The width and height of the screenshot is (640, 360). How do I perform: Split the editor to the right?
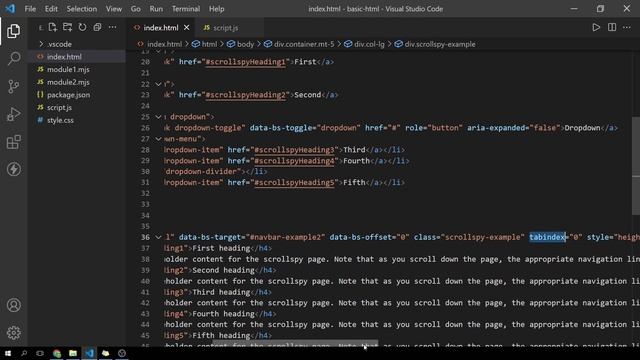611,27
